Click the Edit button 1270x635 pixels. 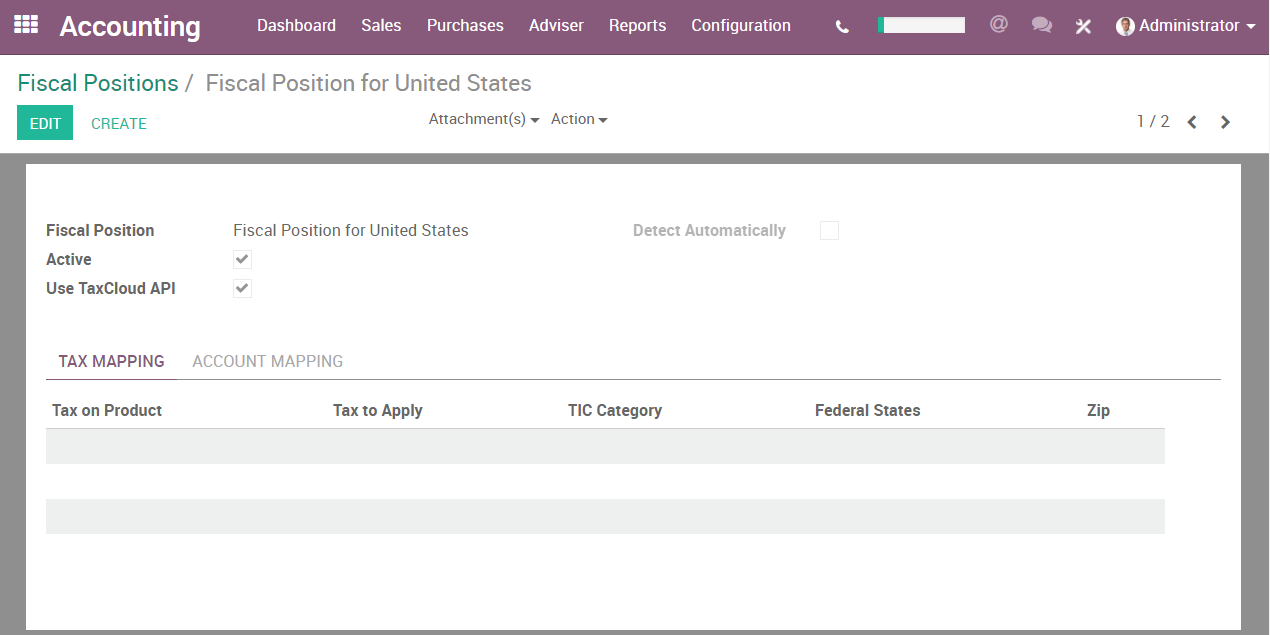click(44, 122)
